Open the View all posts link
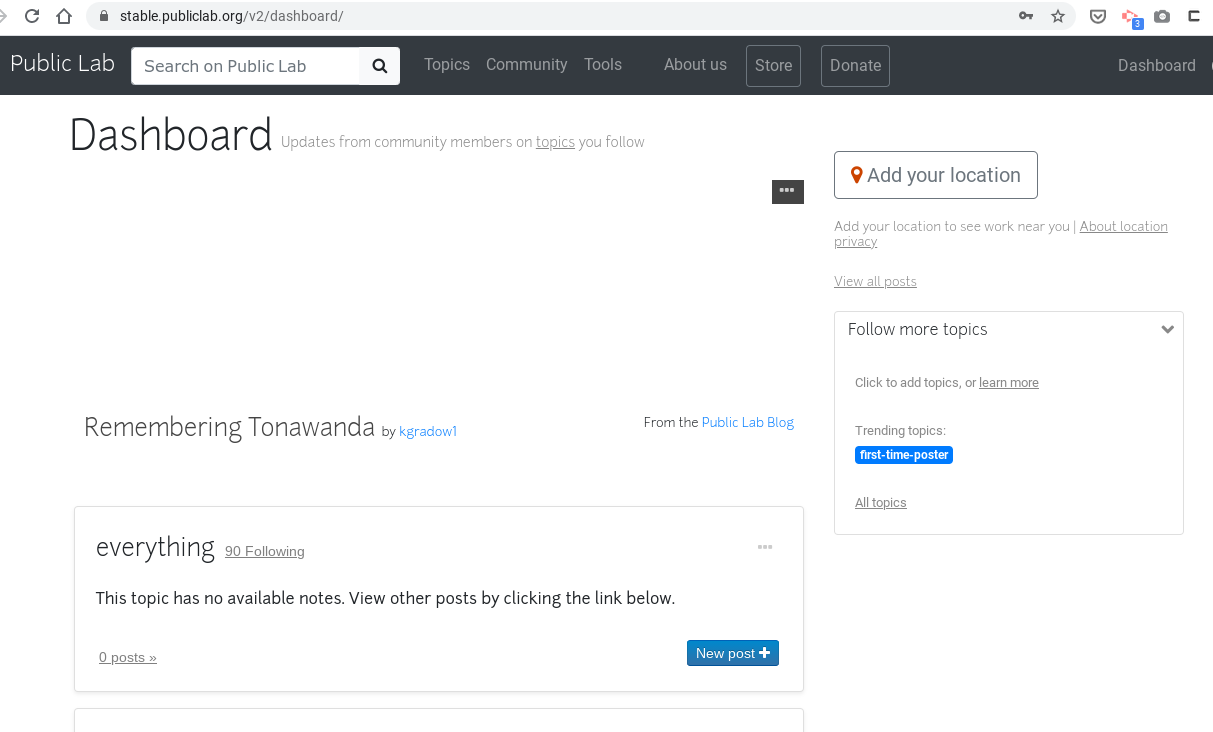This screenshot has height=732, width=1213. pos(875,281)
